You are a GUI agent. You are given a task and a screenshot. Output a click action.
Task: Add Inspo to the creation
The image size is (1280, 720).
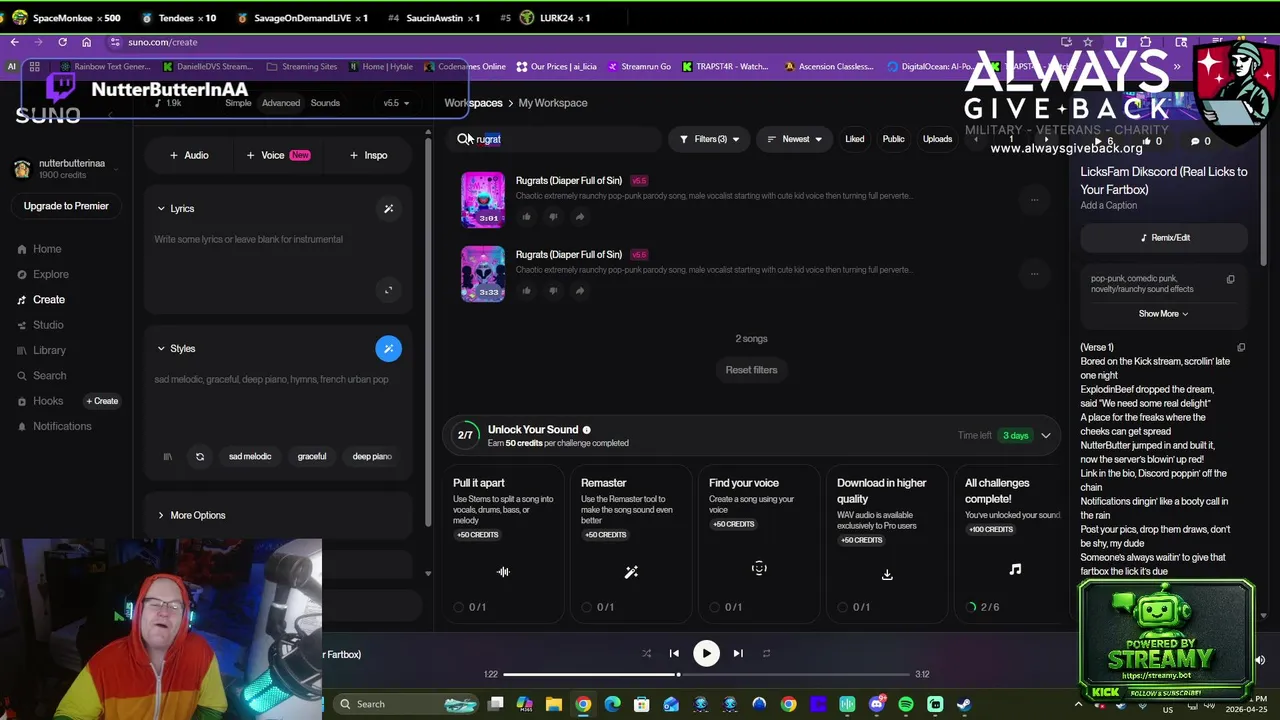pos(368,156)
